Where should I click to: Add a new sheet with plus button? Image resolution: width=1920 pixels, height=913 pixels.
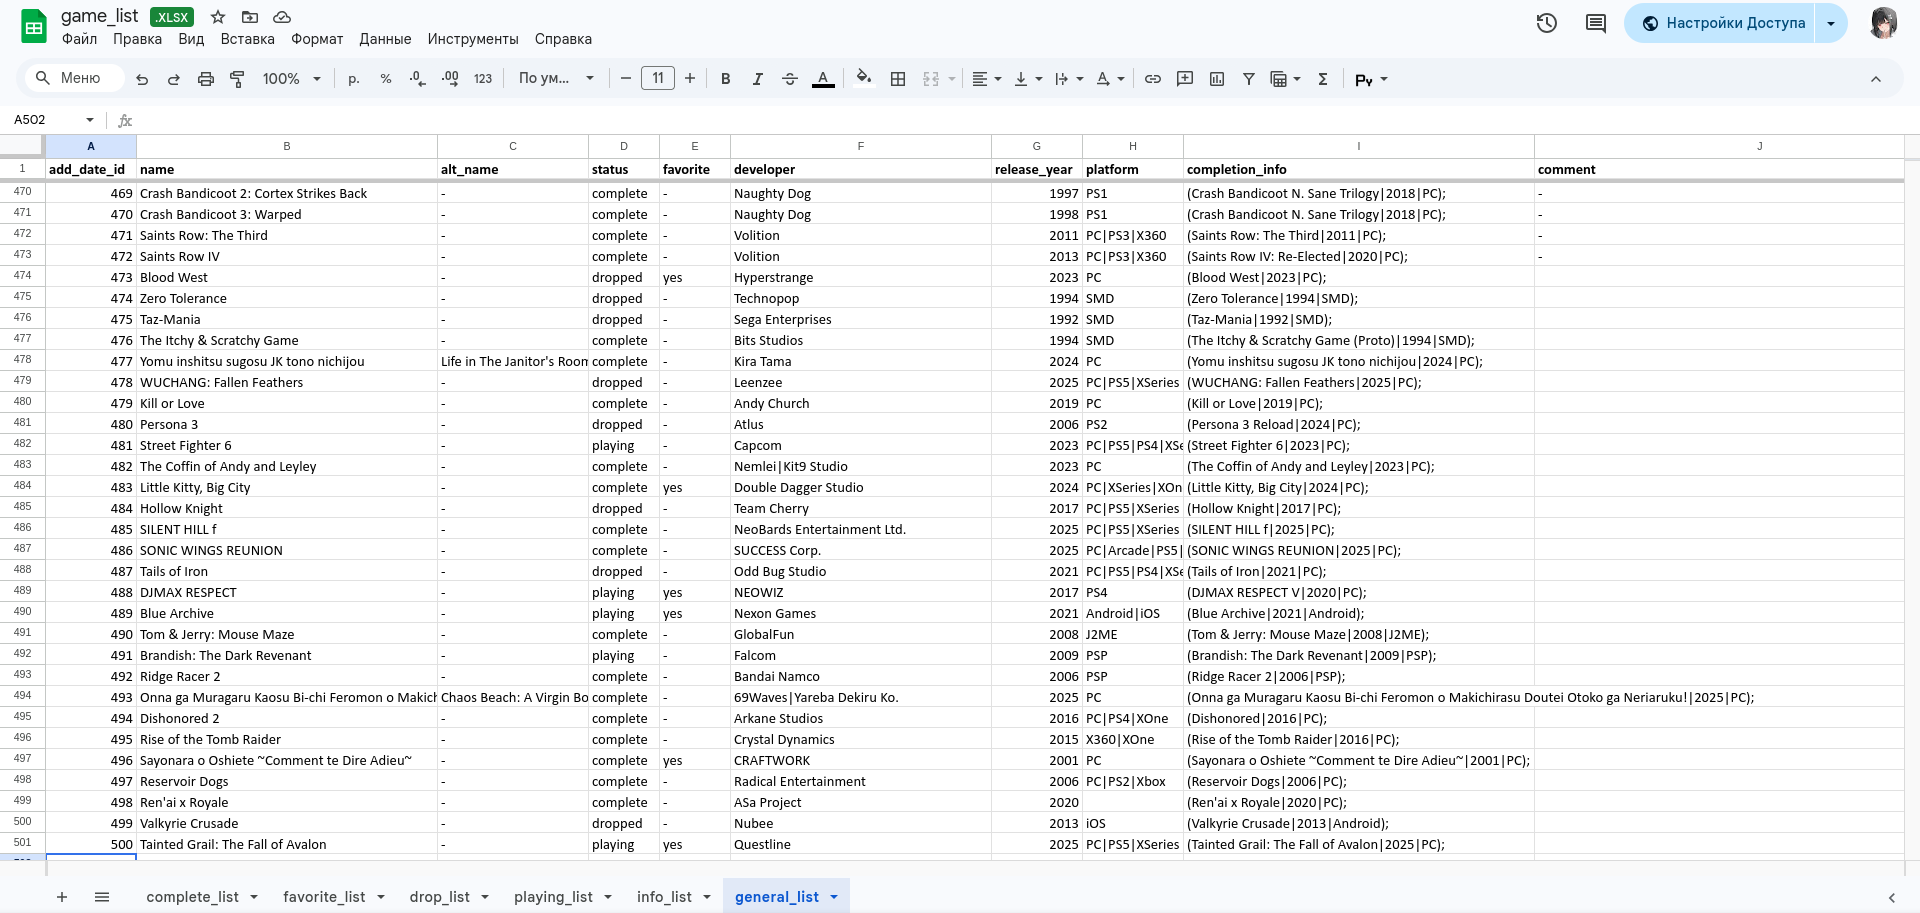point(62,897)
